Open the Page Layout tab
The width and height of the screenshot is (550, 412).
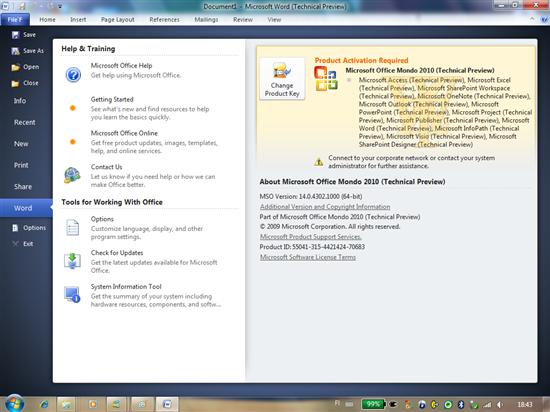pyautogui.click(x=118, y=20)
